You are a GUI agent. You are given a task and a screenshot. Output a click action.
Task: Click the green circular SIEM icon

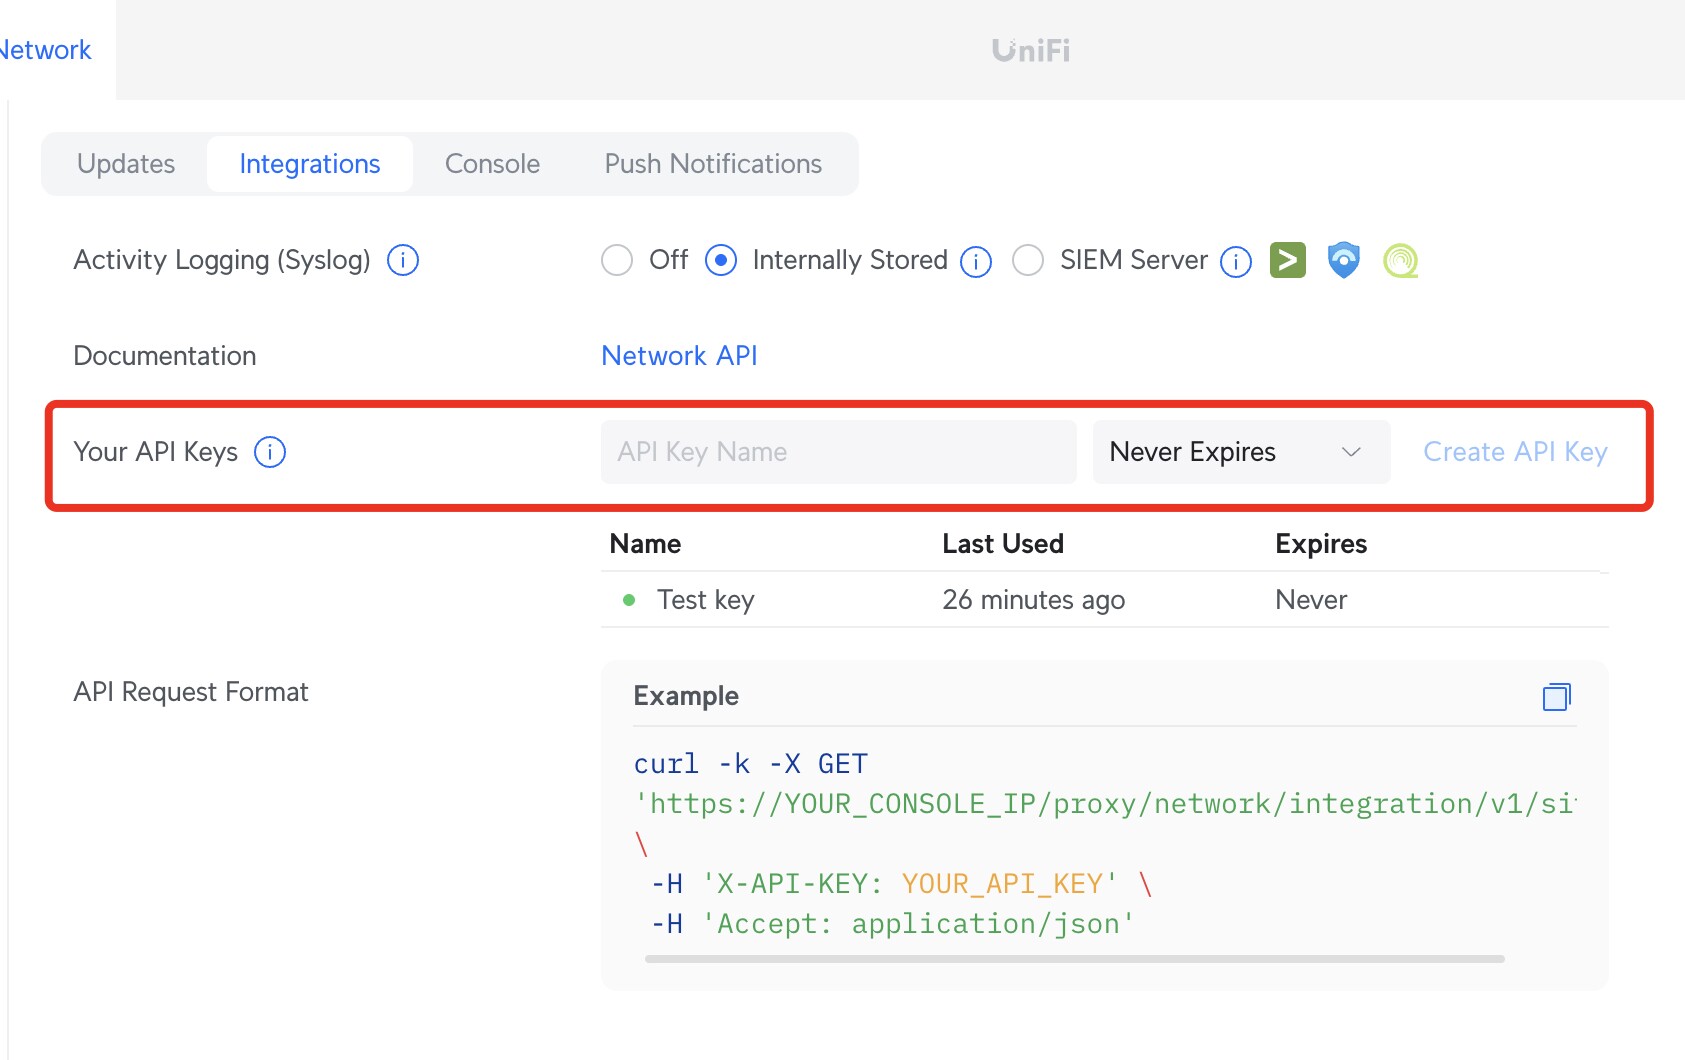1400,261
